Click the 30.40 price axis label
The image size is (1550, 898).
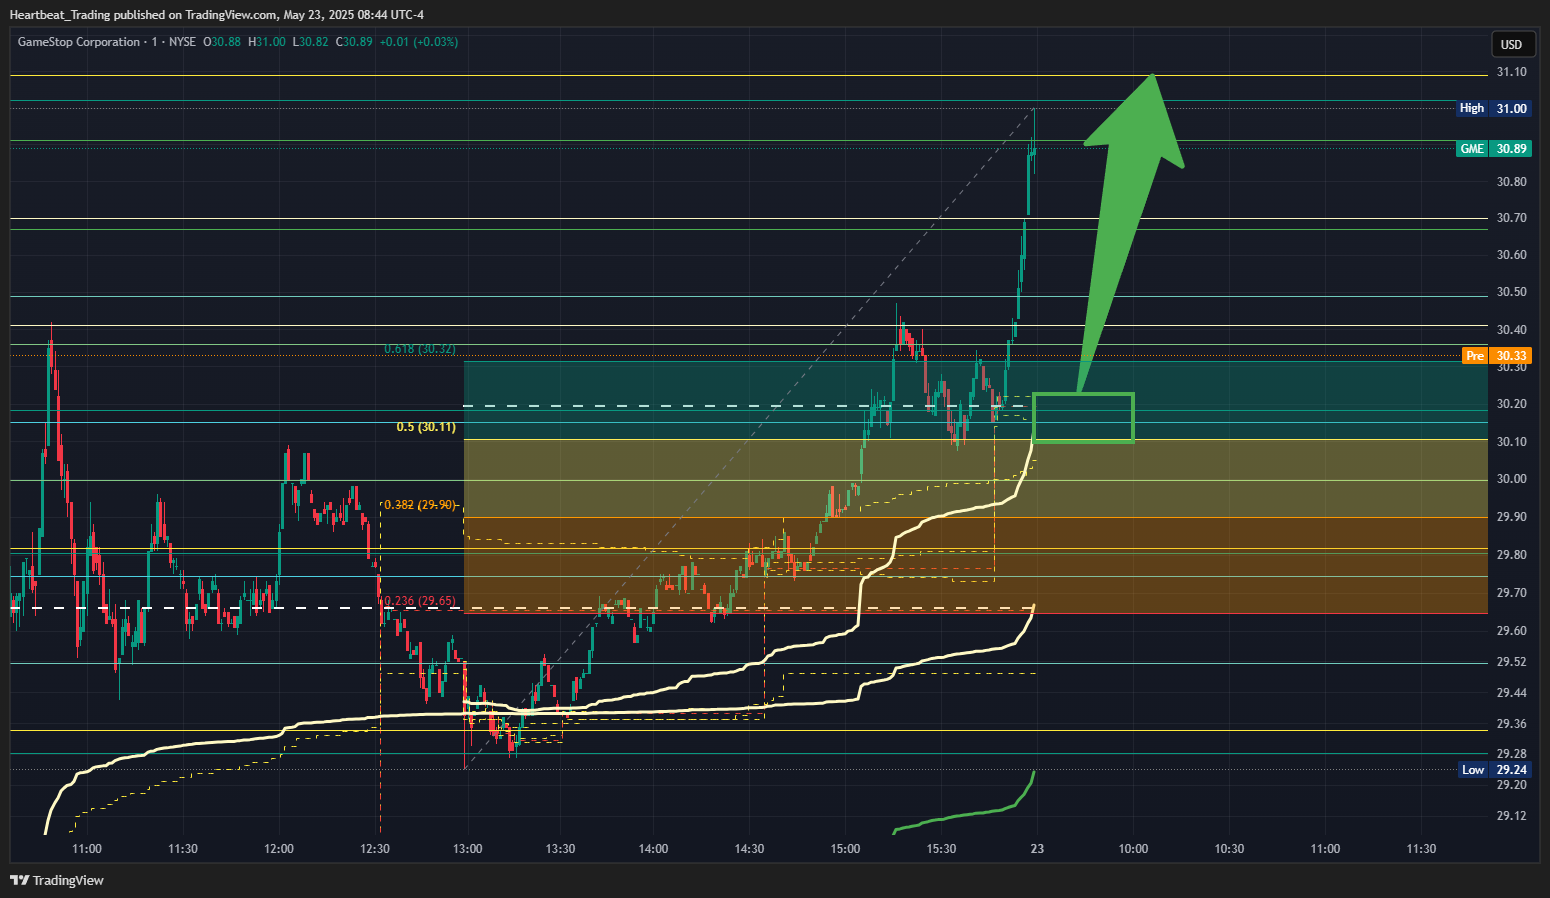[x=1511, y=330]
